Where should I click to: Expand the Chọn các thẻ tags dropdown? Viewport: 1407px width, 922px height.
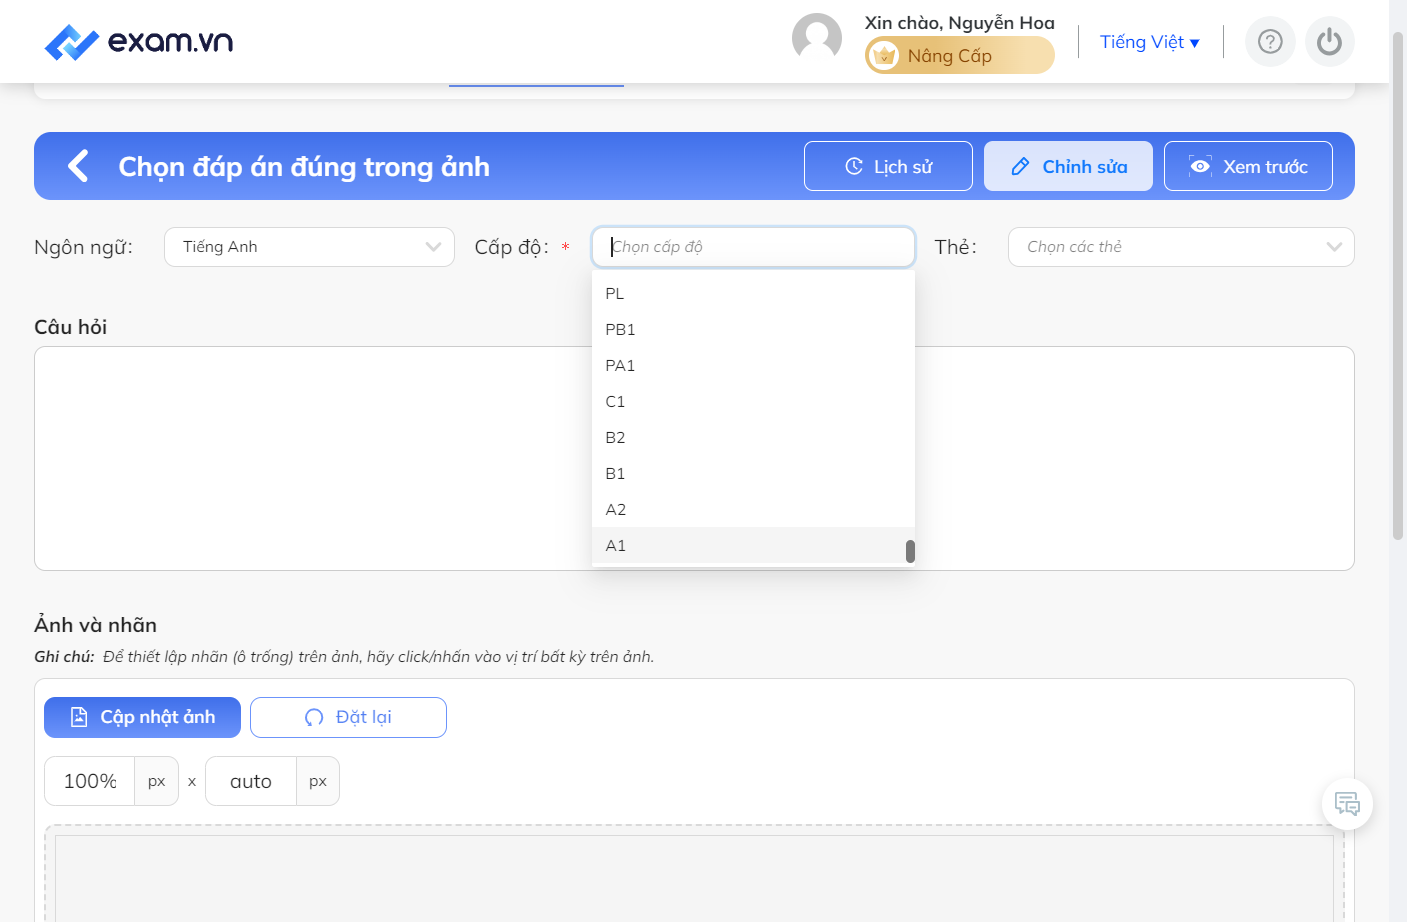pos(1181,247)
